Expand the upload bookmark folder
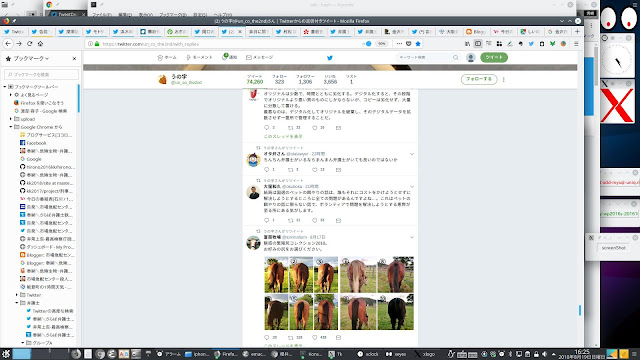 tap(11, 119)
